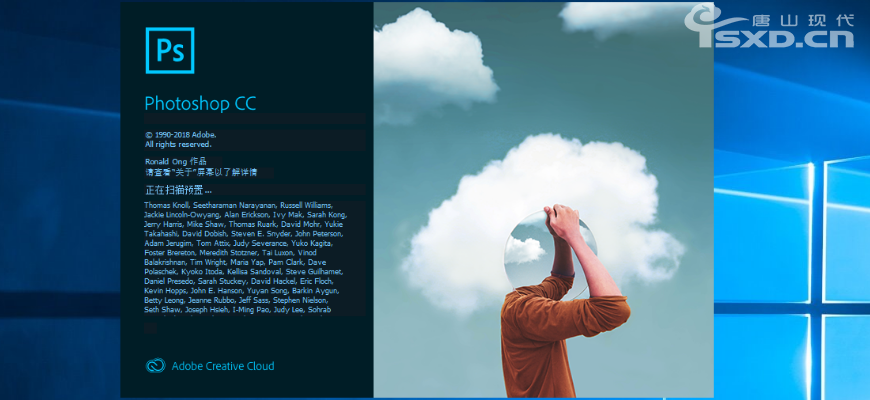Click the cloud-and-mirror splash artwork
Screen dimensions: 870x400
coord(543,200)
